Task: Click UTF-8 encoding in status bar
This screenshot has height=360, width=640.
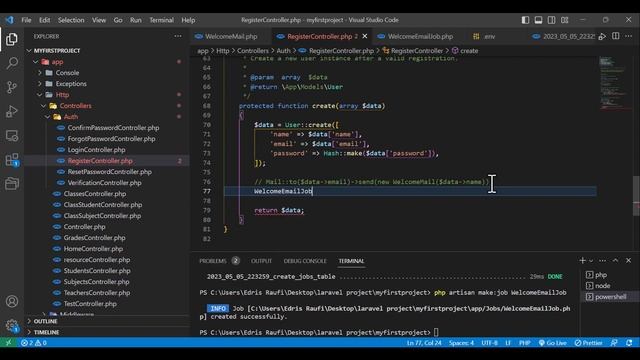Action: 489,342
